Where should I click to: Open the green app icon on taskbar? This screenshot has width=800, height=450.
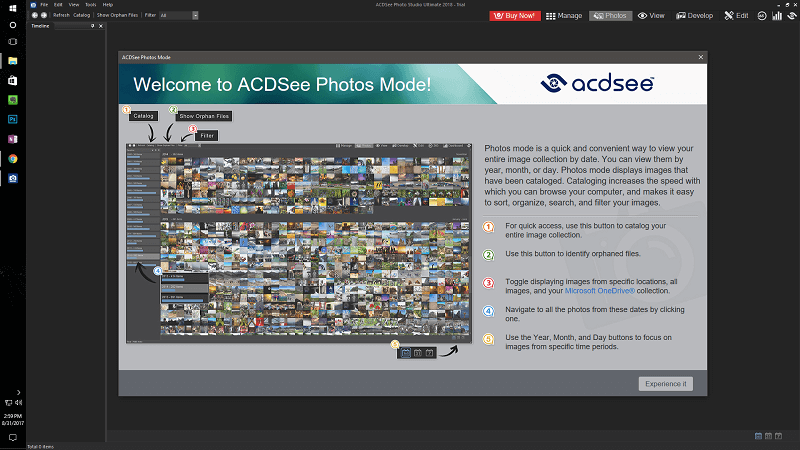[x=13, y=100]
